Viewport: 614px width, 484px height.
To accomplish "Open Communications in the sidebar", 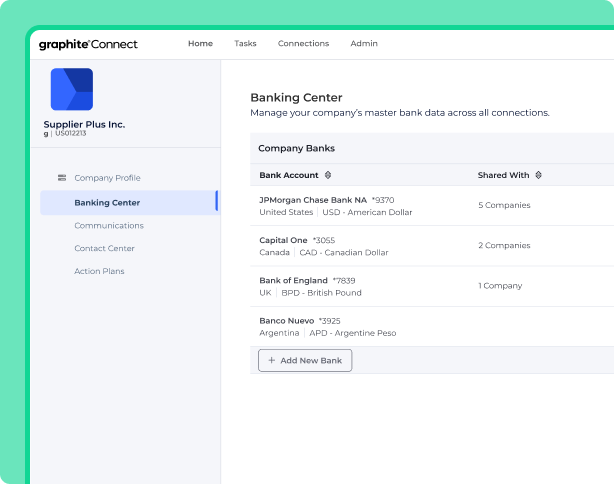I will [109, 226].
